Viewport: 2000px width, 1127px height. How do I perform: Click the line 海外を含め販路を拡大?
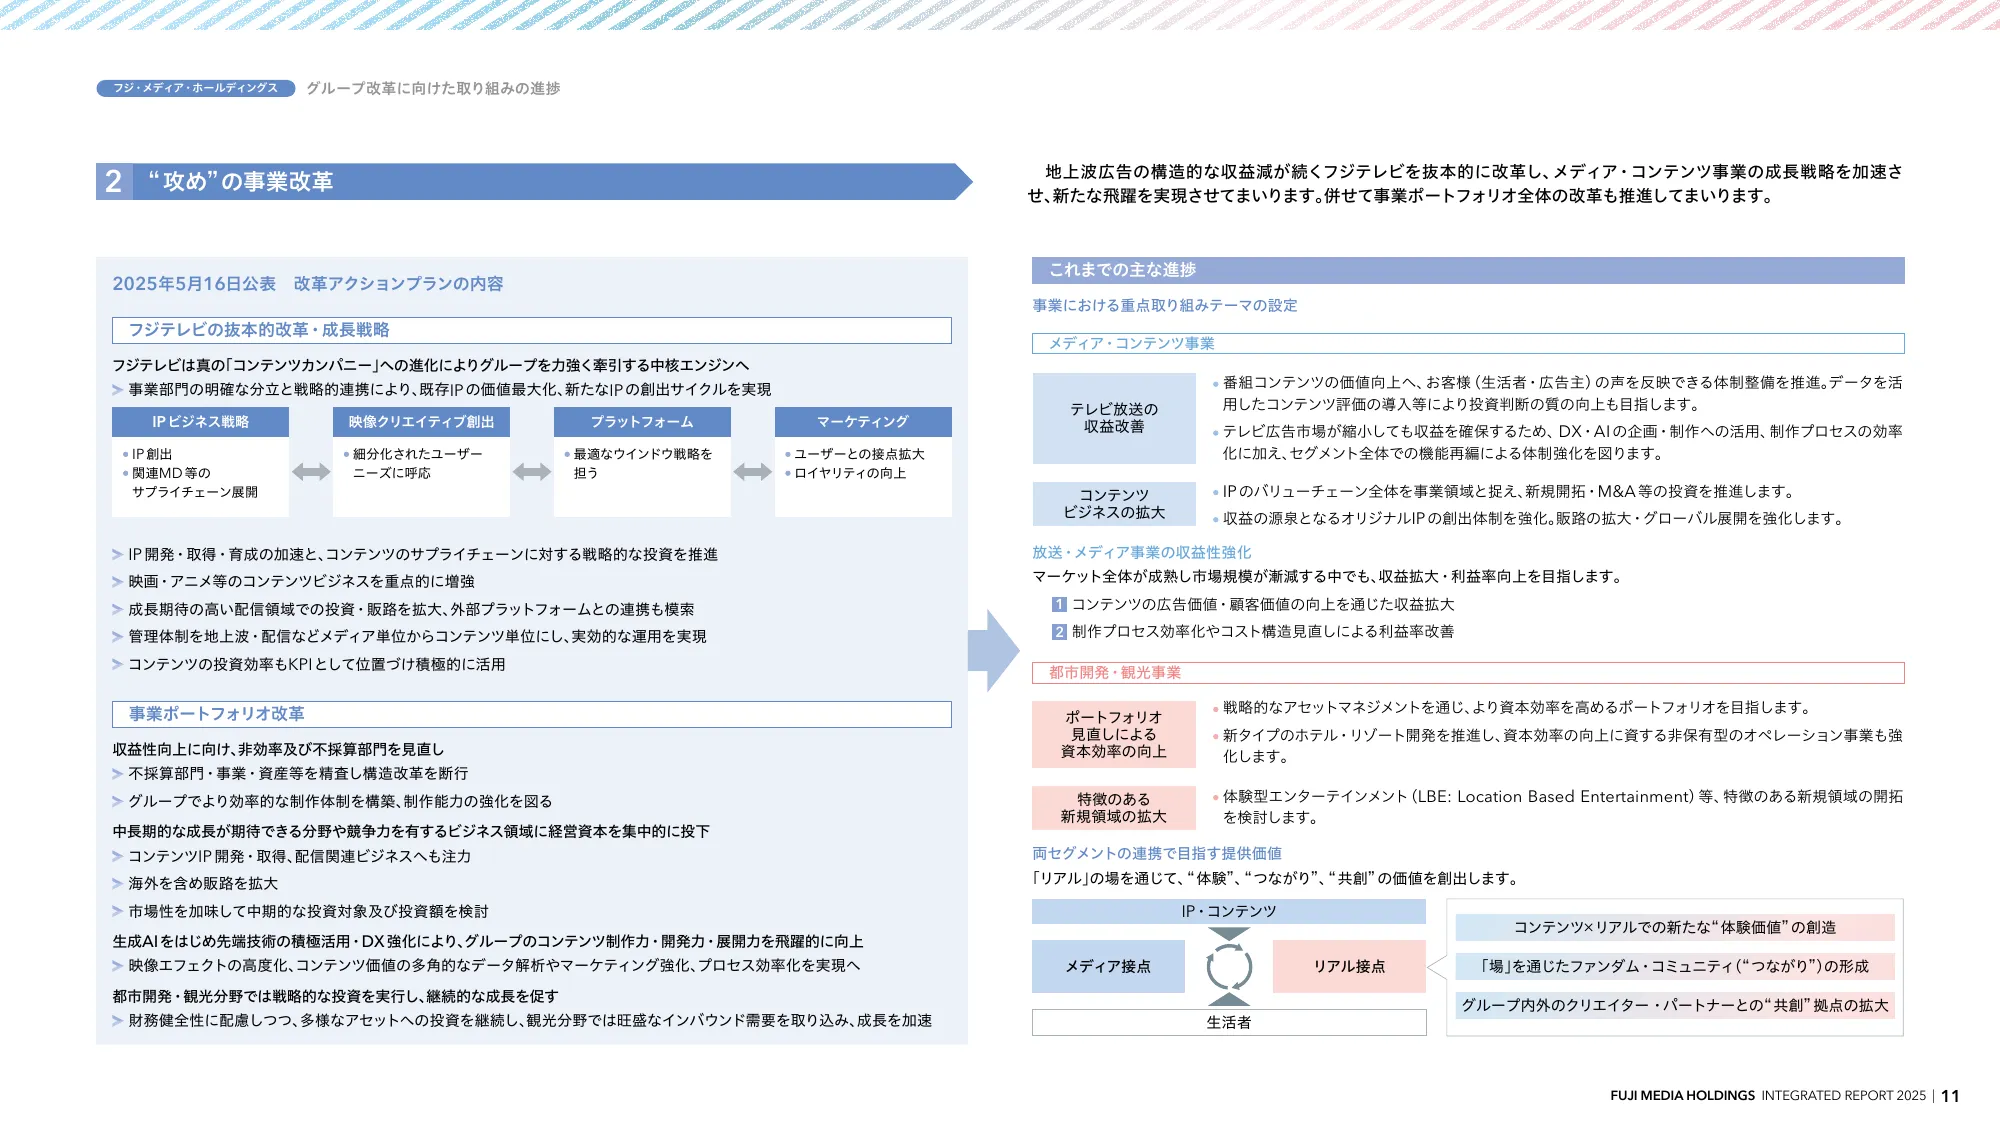[195, 884]
